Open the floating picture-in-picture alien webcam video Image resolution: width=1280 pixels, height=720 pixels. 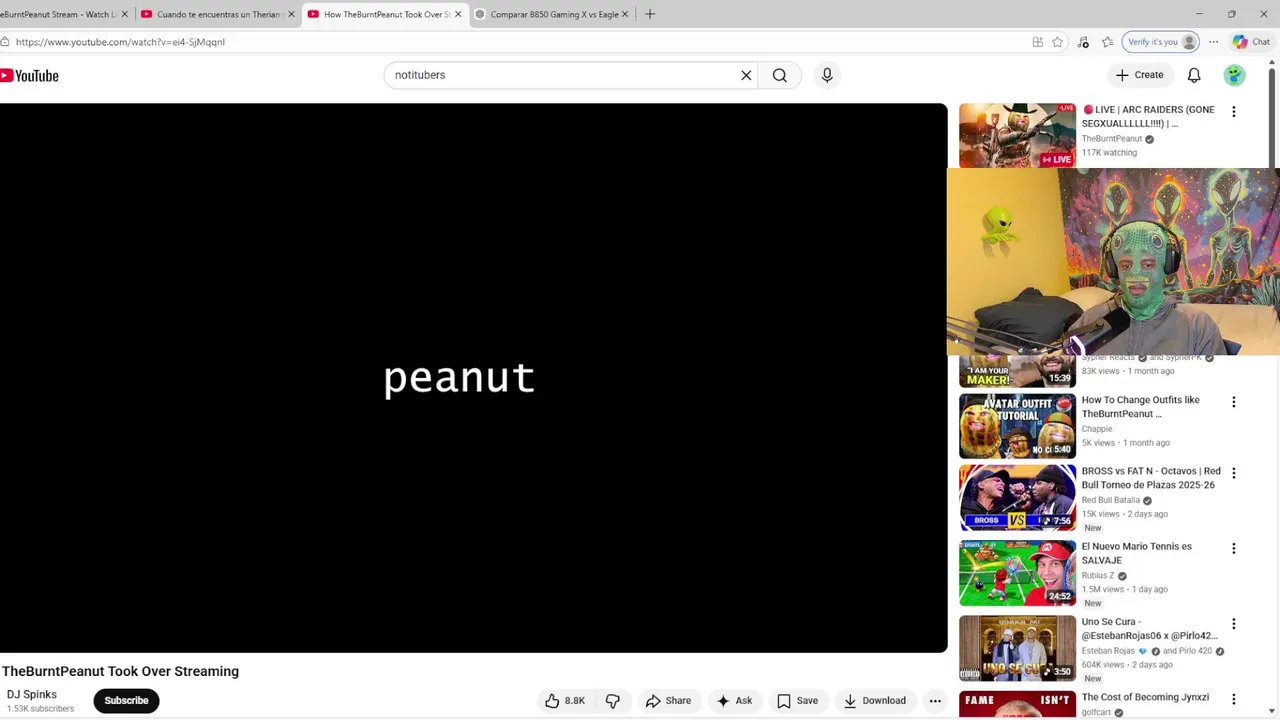click(x=1113, y=262)
